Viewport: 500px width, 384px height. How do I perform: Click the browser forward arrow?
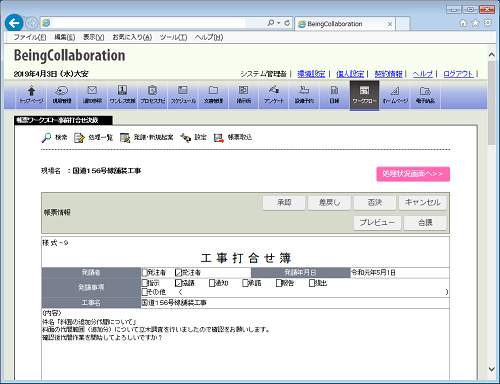[31, 23]
